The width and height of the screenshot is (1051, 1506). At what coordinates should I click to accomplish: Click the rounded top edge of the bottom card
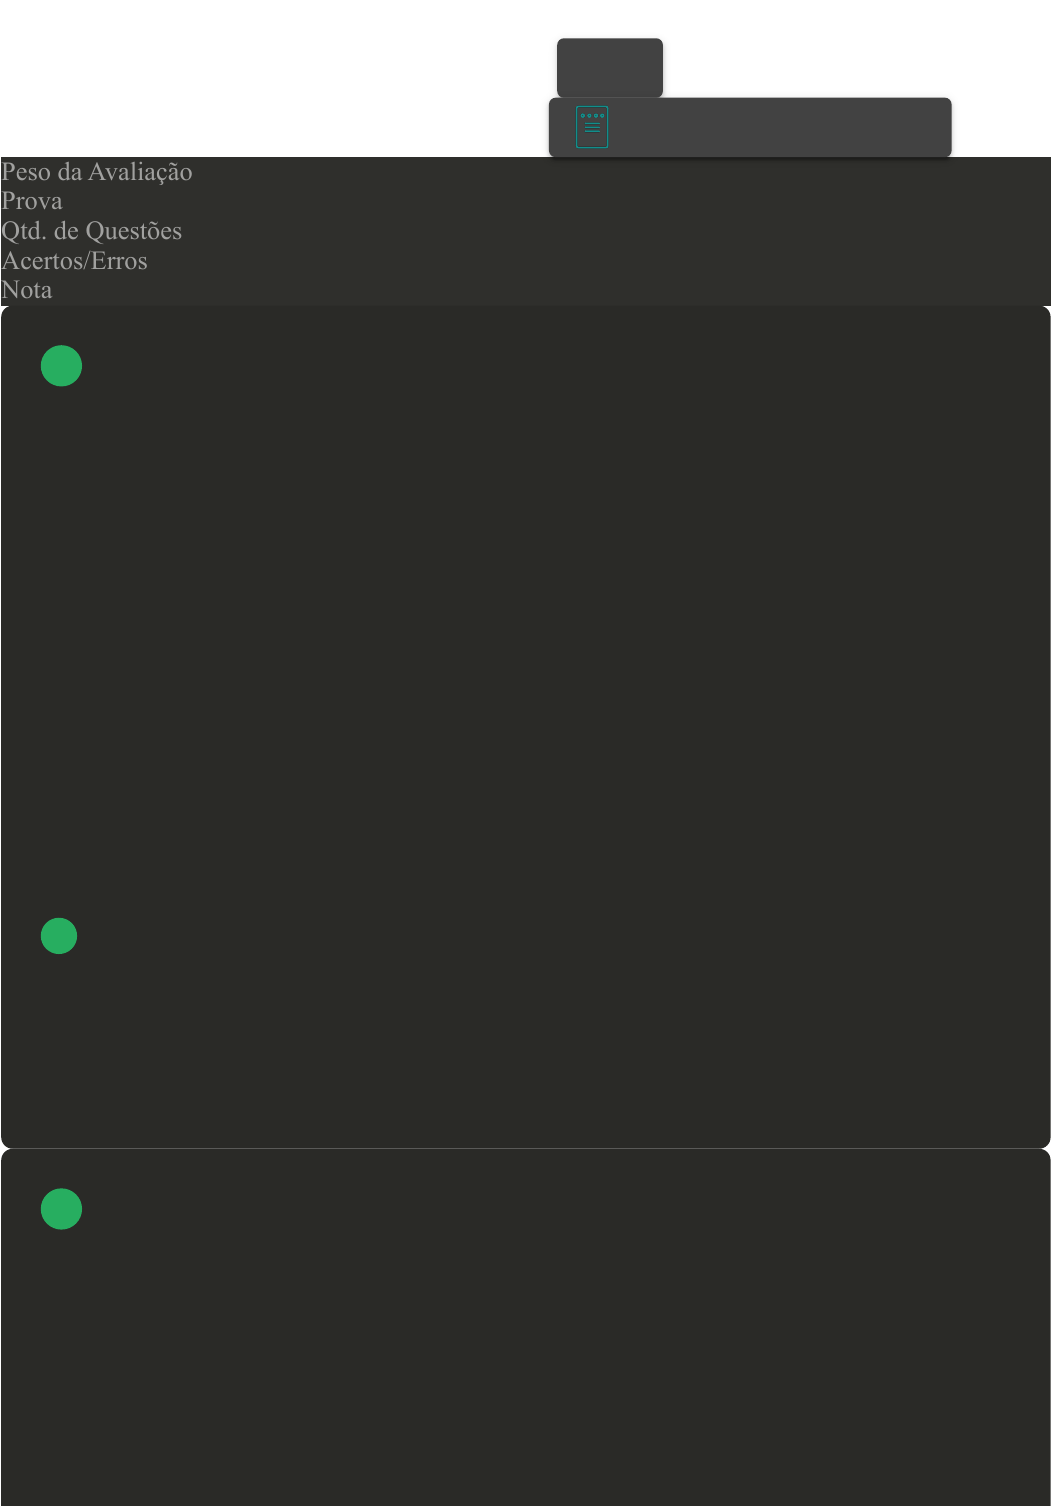(x=526, y=1153)
